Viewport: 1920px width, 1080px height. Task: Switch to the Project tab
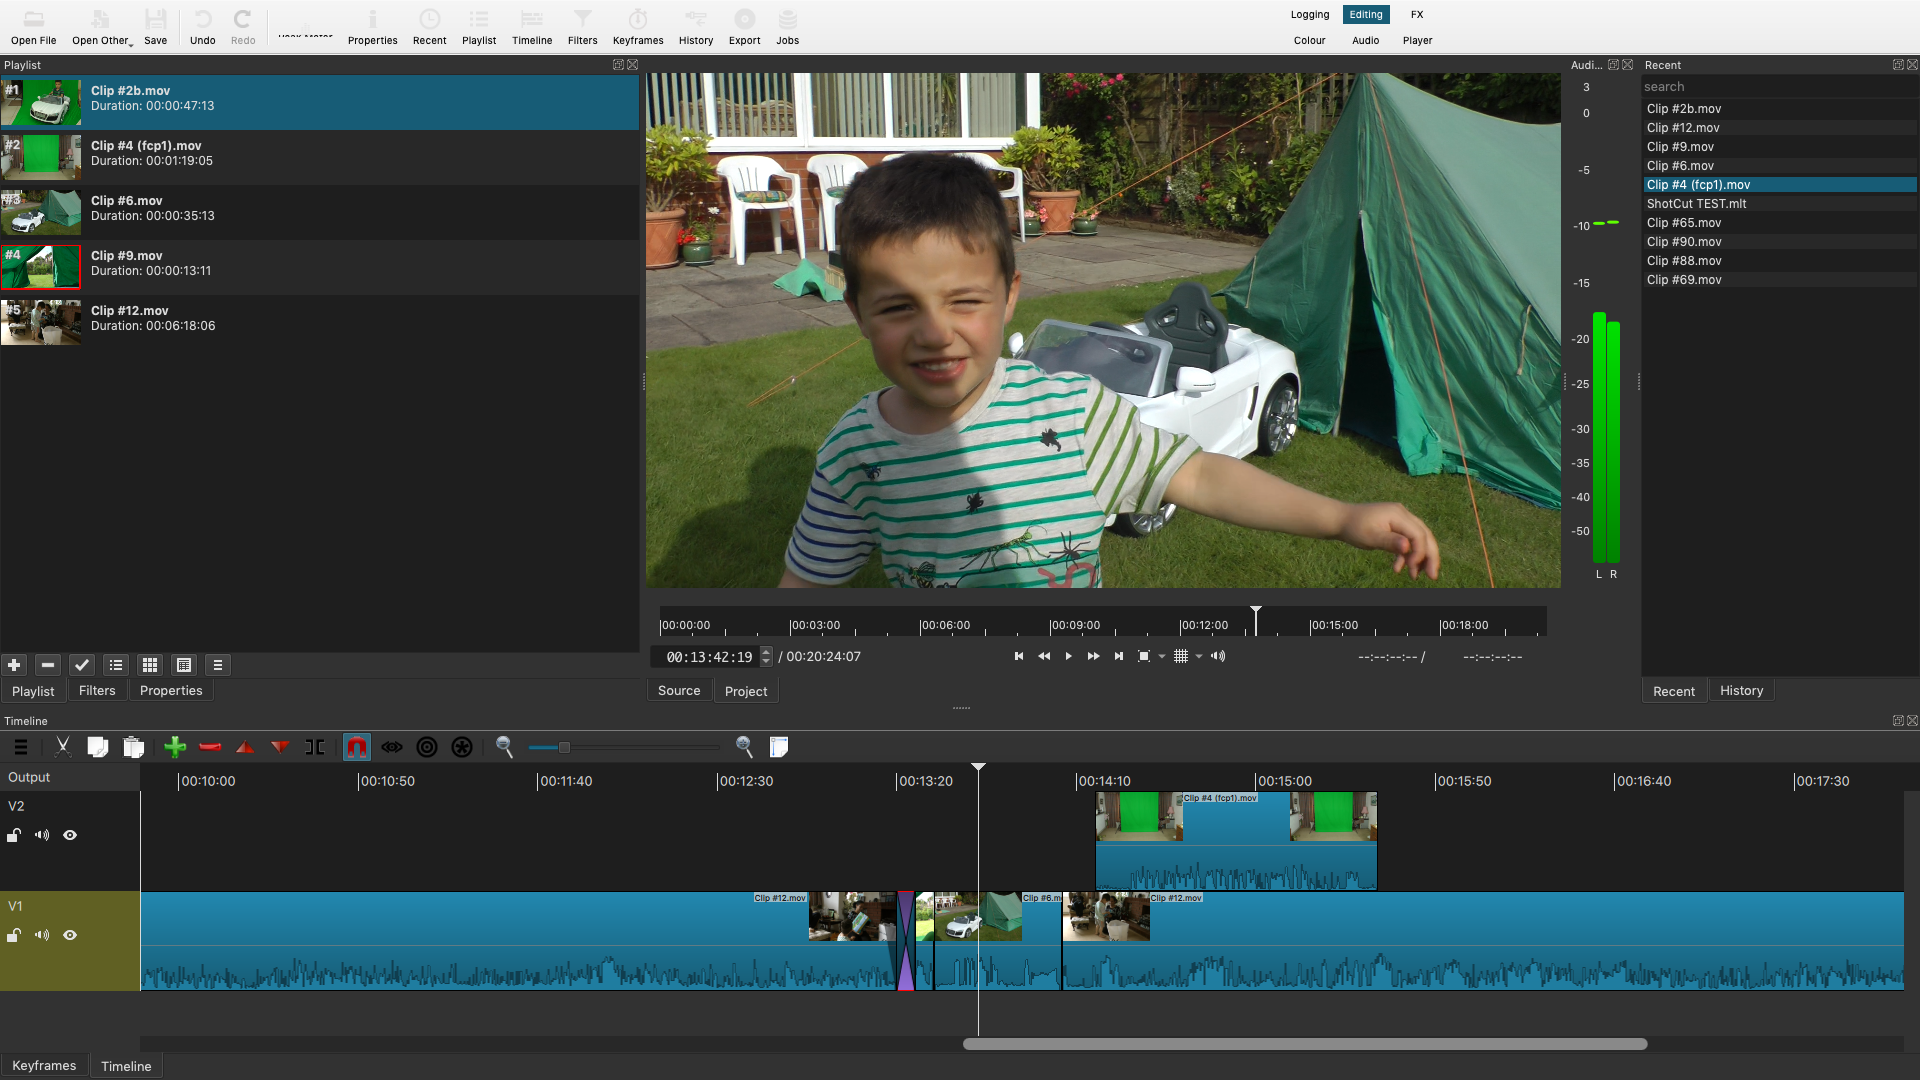745,691
